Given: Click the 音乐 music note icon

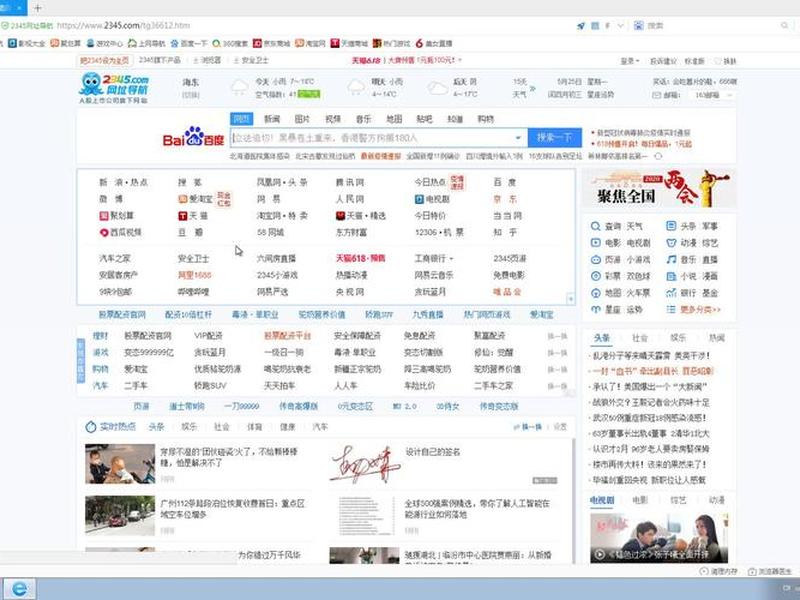Looking at the screenshot, I should pos(671,260).
